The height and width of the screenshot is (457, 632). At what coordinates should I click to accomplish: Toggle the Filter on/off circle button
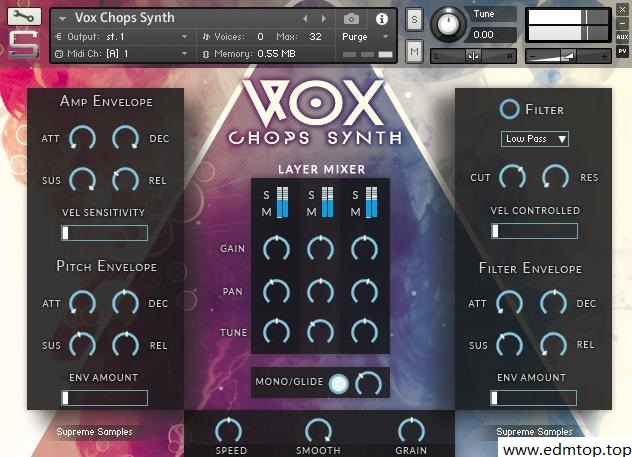pyautogui.click(x=510, y=109)
